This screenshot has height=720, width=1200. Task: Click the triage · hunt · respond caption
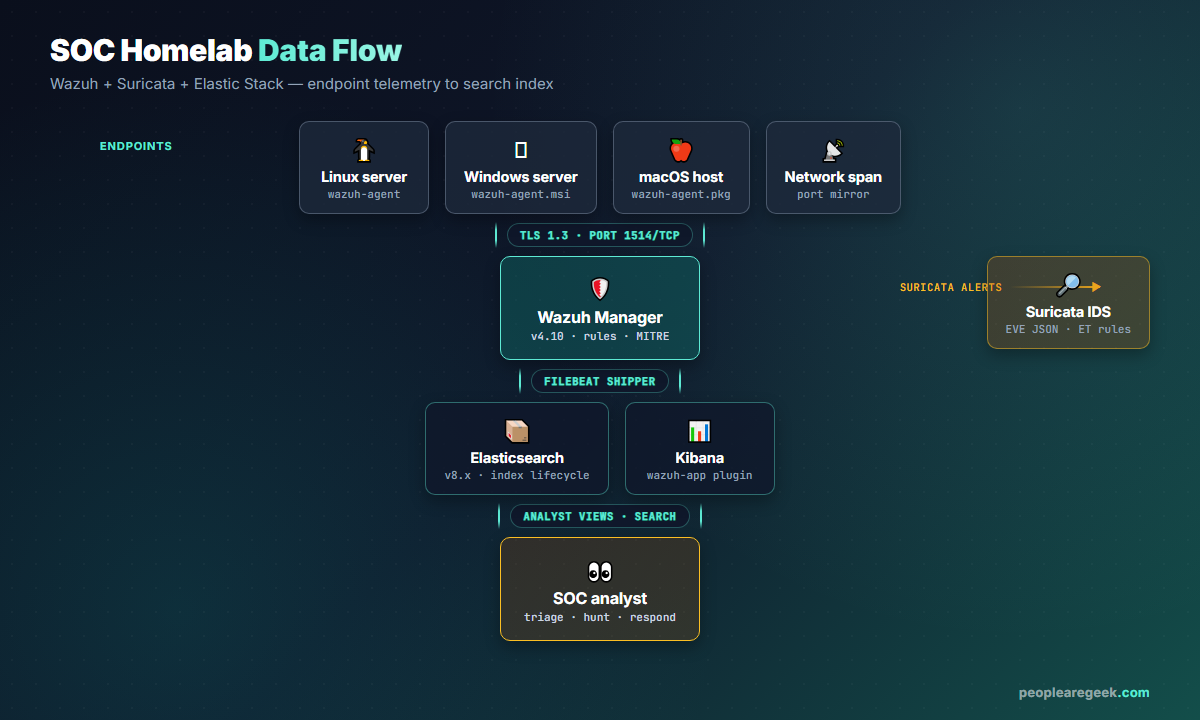coord(600,617)
